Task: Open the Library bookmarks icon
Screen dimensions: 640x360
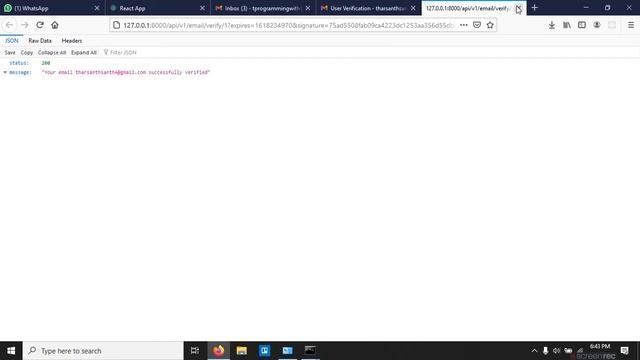Action: coord(567,25)
